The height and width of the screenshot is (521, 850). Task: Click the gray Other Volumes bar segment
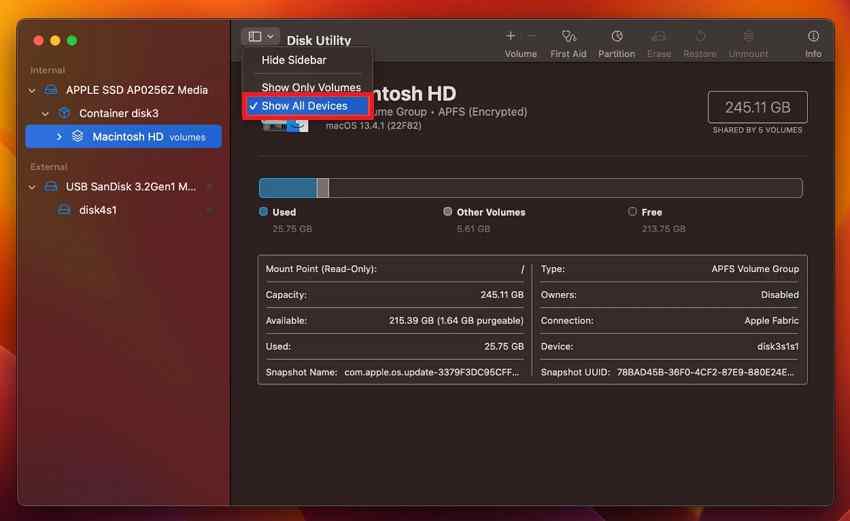tap(323, 188)
